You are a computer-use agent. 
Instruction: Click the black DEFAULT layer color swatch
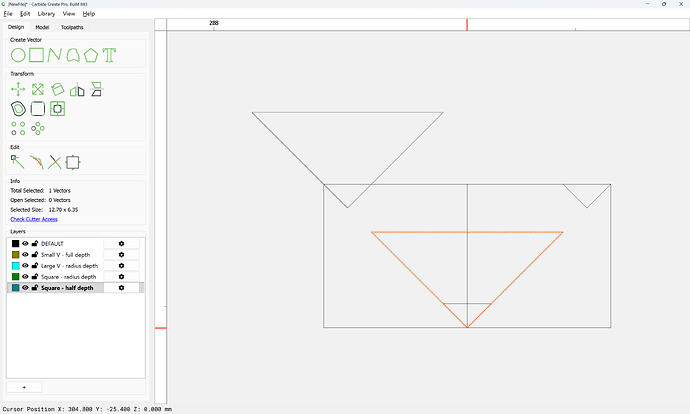[x=15, y=243]
